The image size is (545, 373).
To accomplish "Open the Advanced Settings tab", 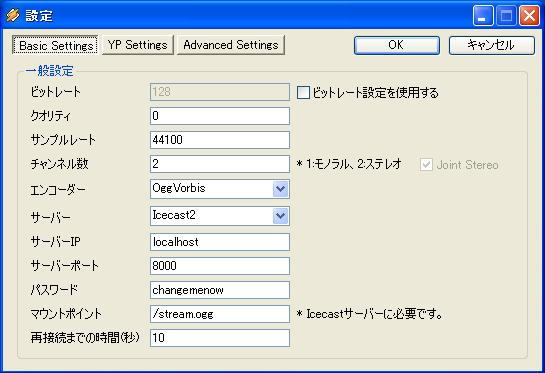I will click(x=231, y=45).
